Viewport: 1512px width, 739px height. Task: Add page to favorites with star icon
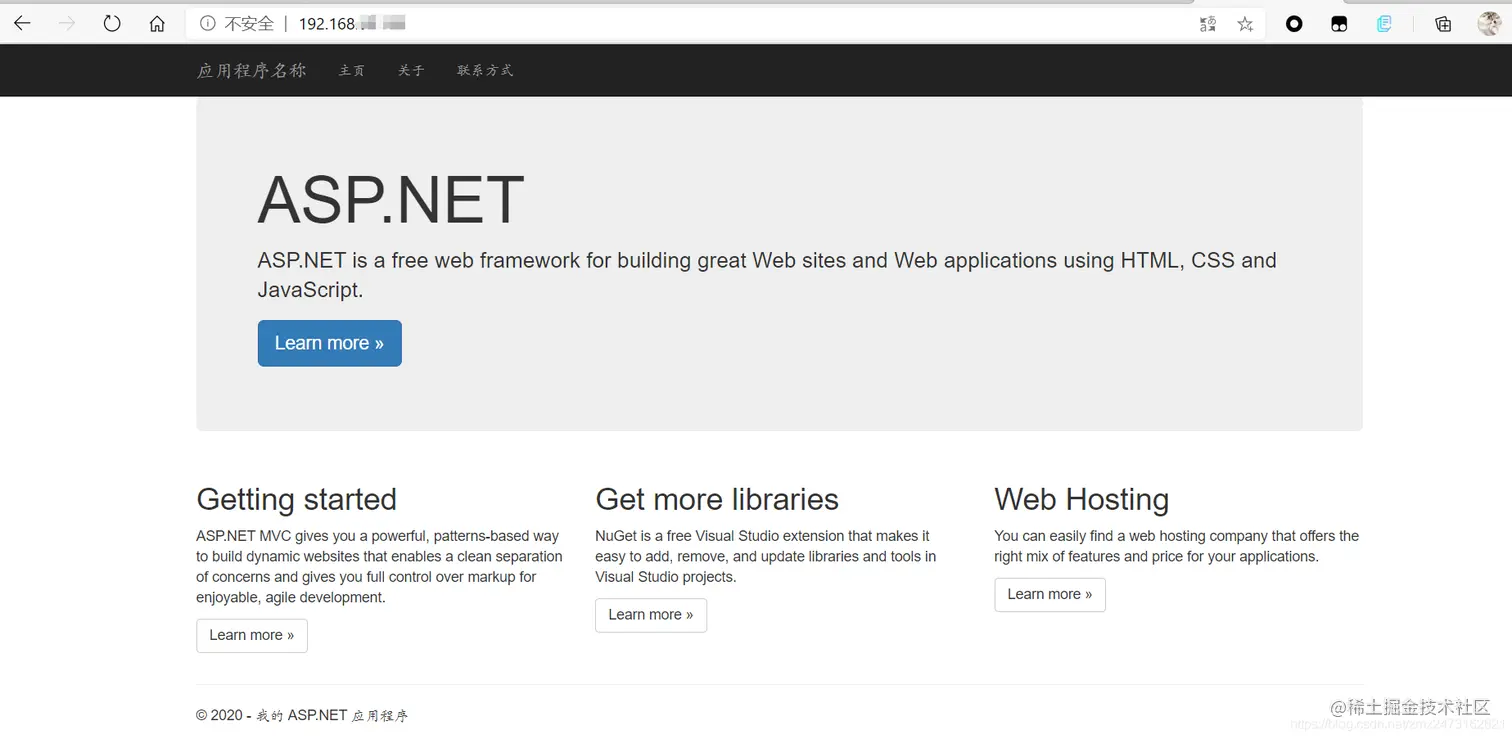1245,24
